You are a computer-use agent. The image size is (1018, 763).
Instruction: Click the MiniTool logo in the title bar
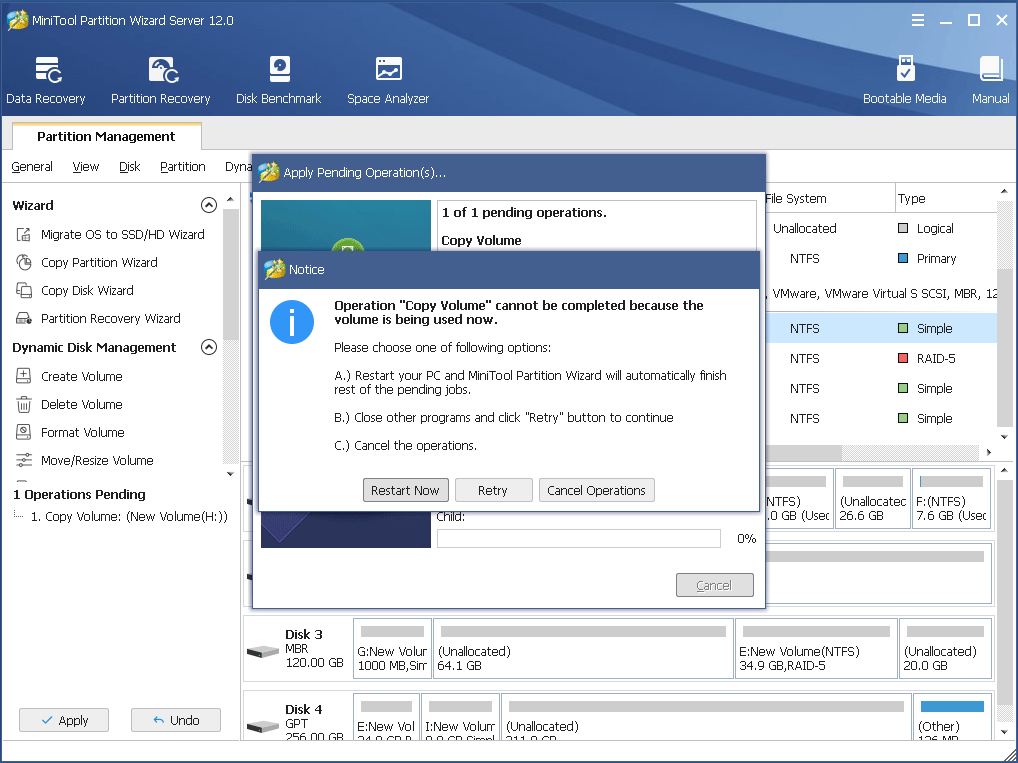pyautogui.click(x=17, y=20)
